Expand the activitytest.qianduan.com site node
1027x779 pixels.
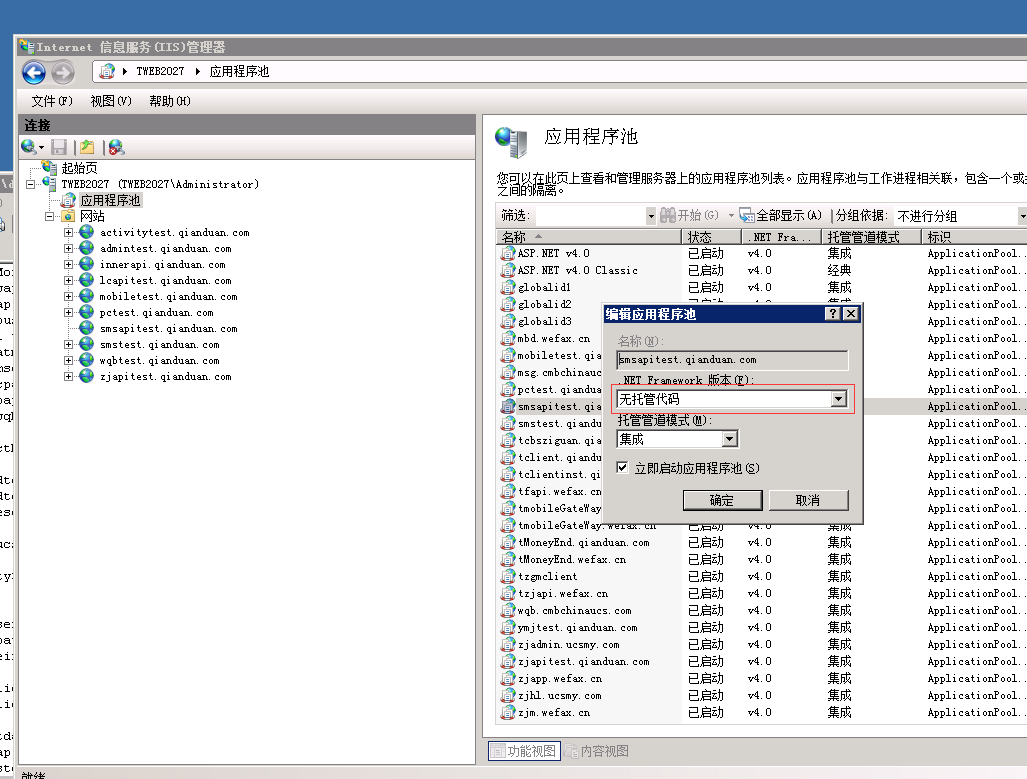click(68, 232)
